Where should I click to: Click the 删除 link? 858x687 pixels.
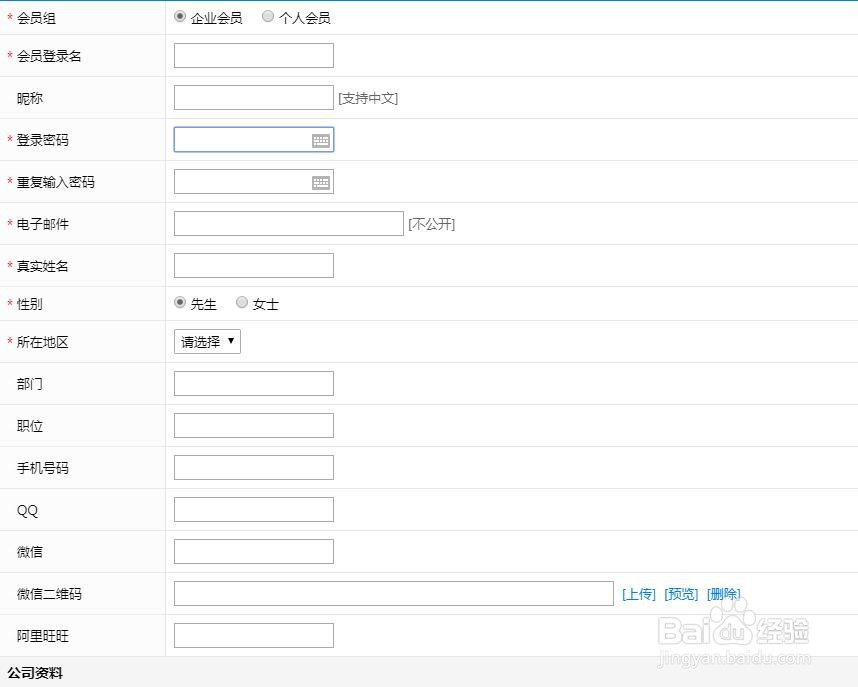tap(724, 594)
